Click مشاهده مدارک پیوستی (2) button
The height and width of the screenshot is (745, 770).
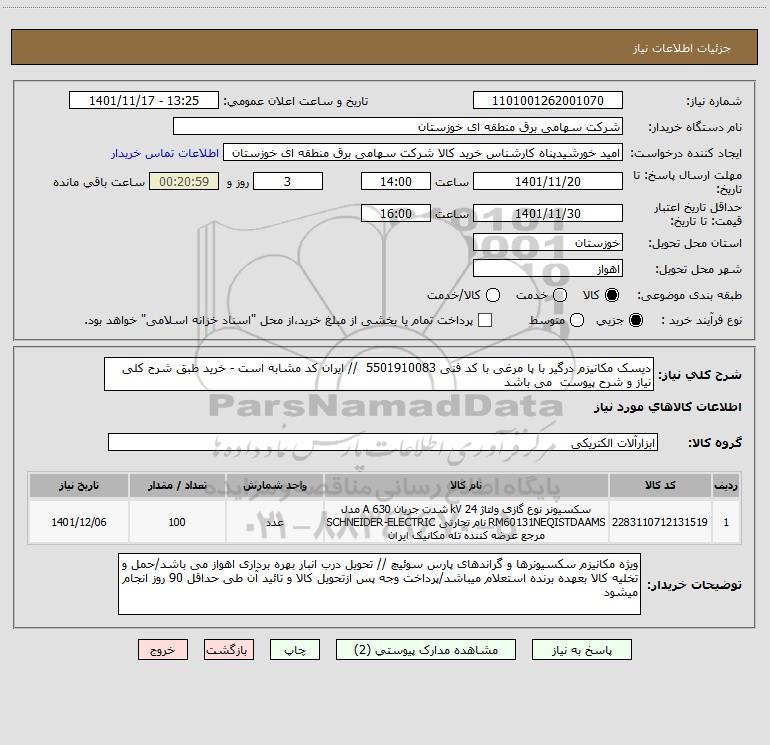point(426,650)
